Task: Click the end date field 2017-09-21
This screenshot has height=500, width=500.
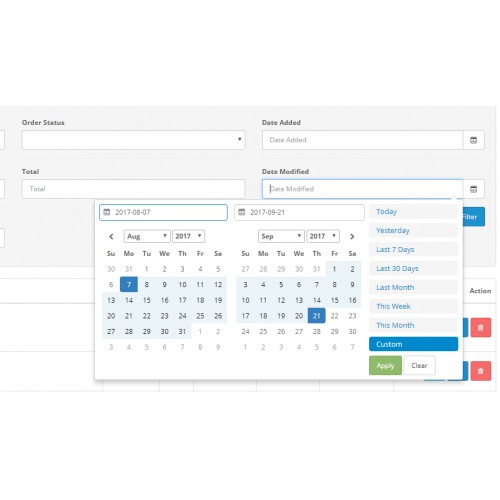Action: pos(299,212)
